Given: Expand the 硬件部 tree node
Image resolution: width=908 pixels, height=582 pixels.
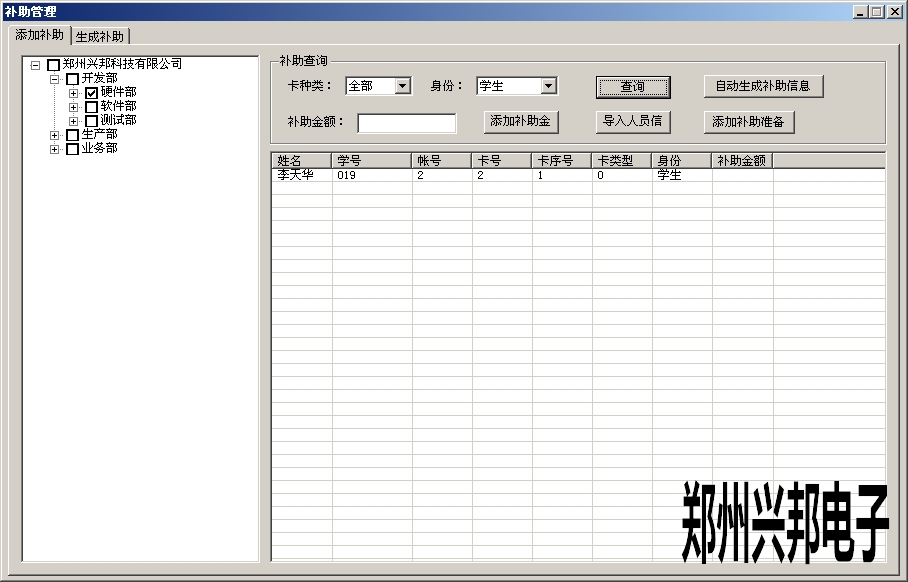Looking at the screenshot, I should [x=73, y=93].
